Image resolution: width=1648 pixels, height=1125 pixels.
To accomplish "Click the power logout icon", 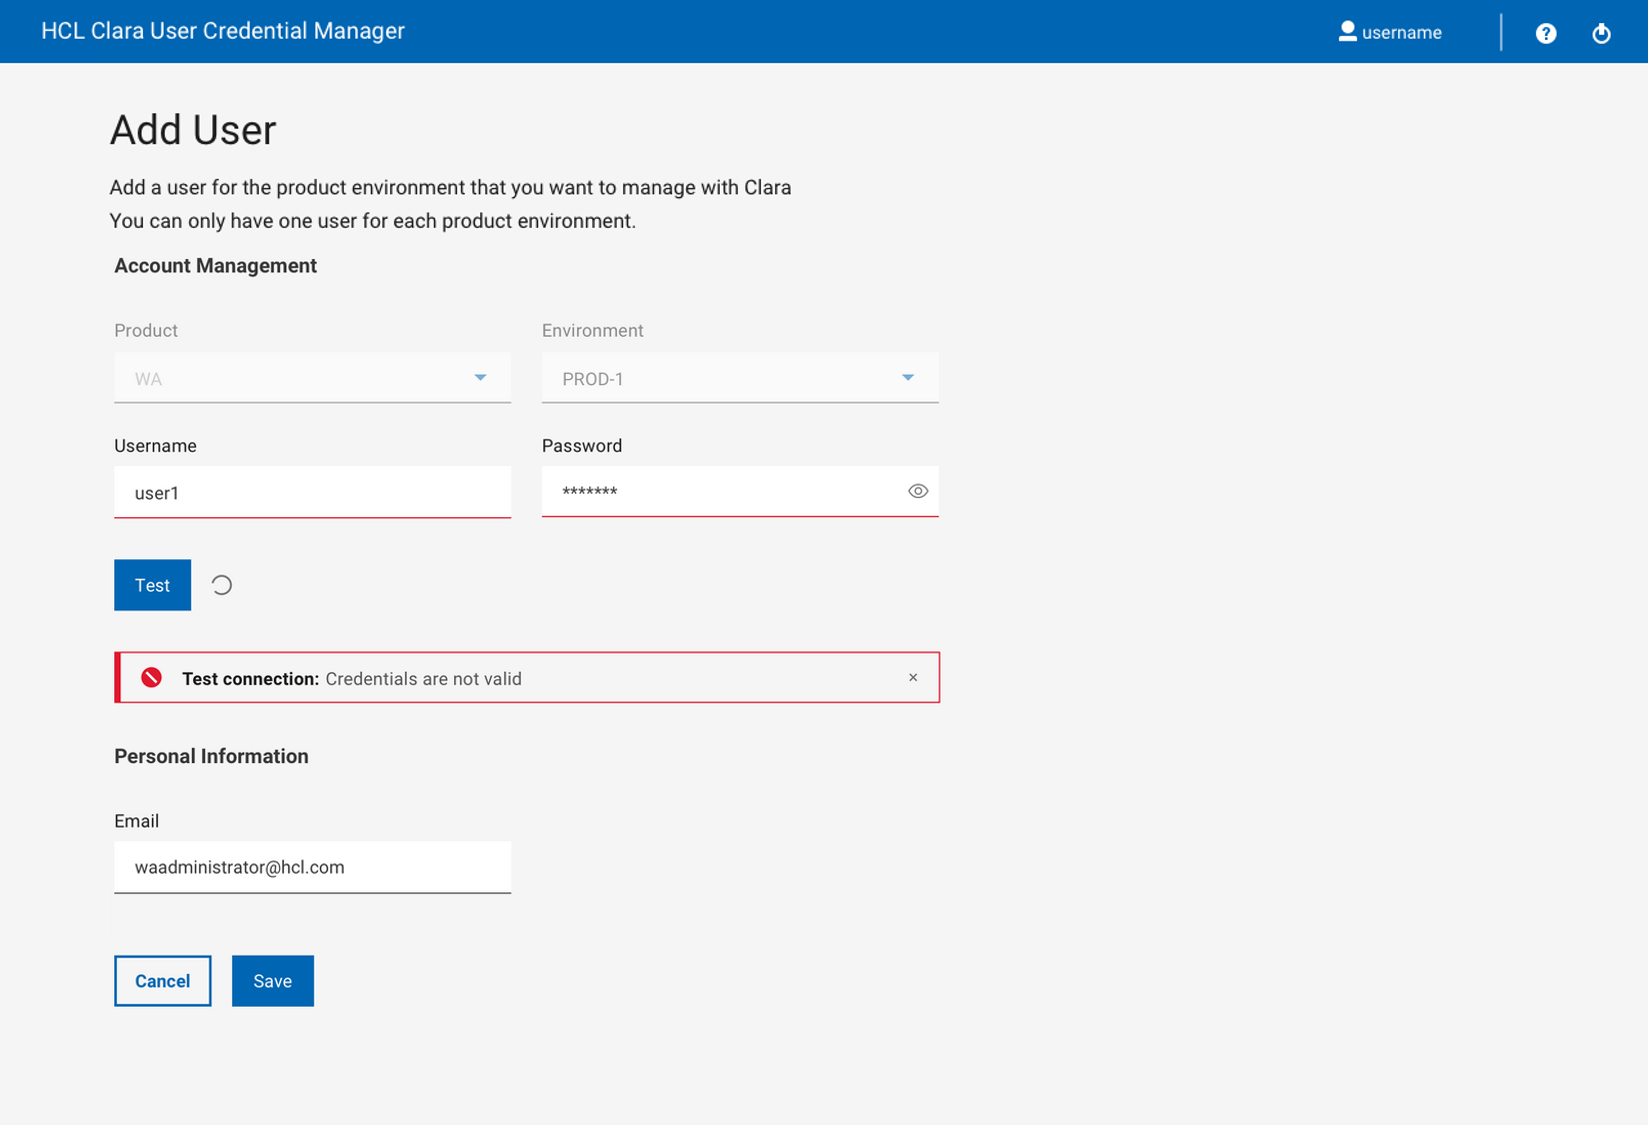I will pos(1601,33).
